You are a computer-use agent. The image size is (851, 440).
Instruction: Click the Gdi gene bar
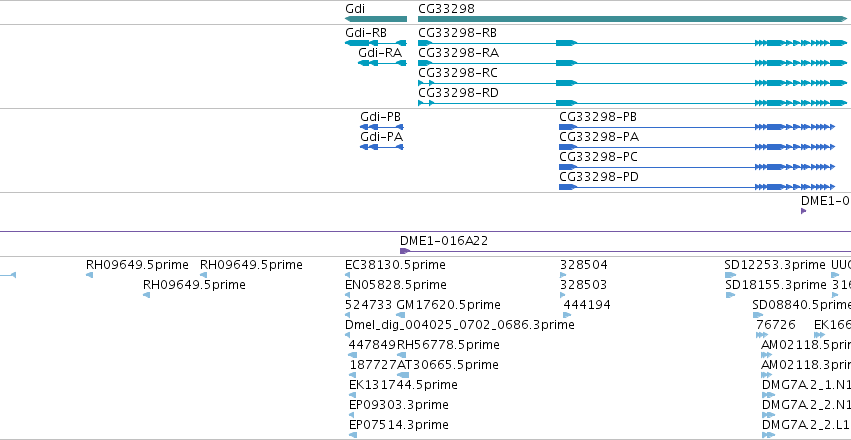point(376,19)
